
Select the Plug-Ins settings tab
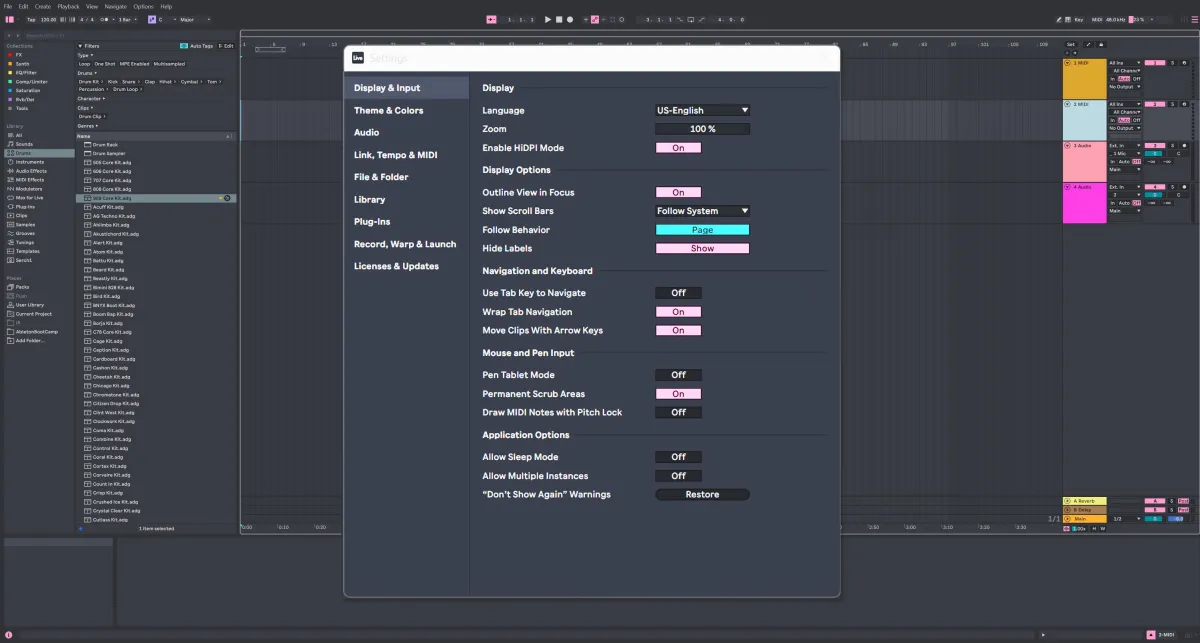pos(406,221)
